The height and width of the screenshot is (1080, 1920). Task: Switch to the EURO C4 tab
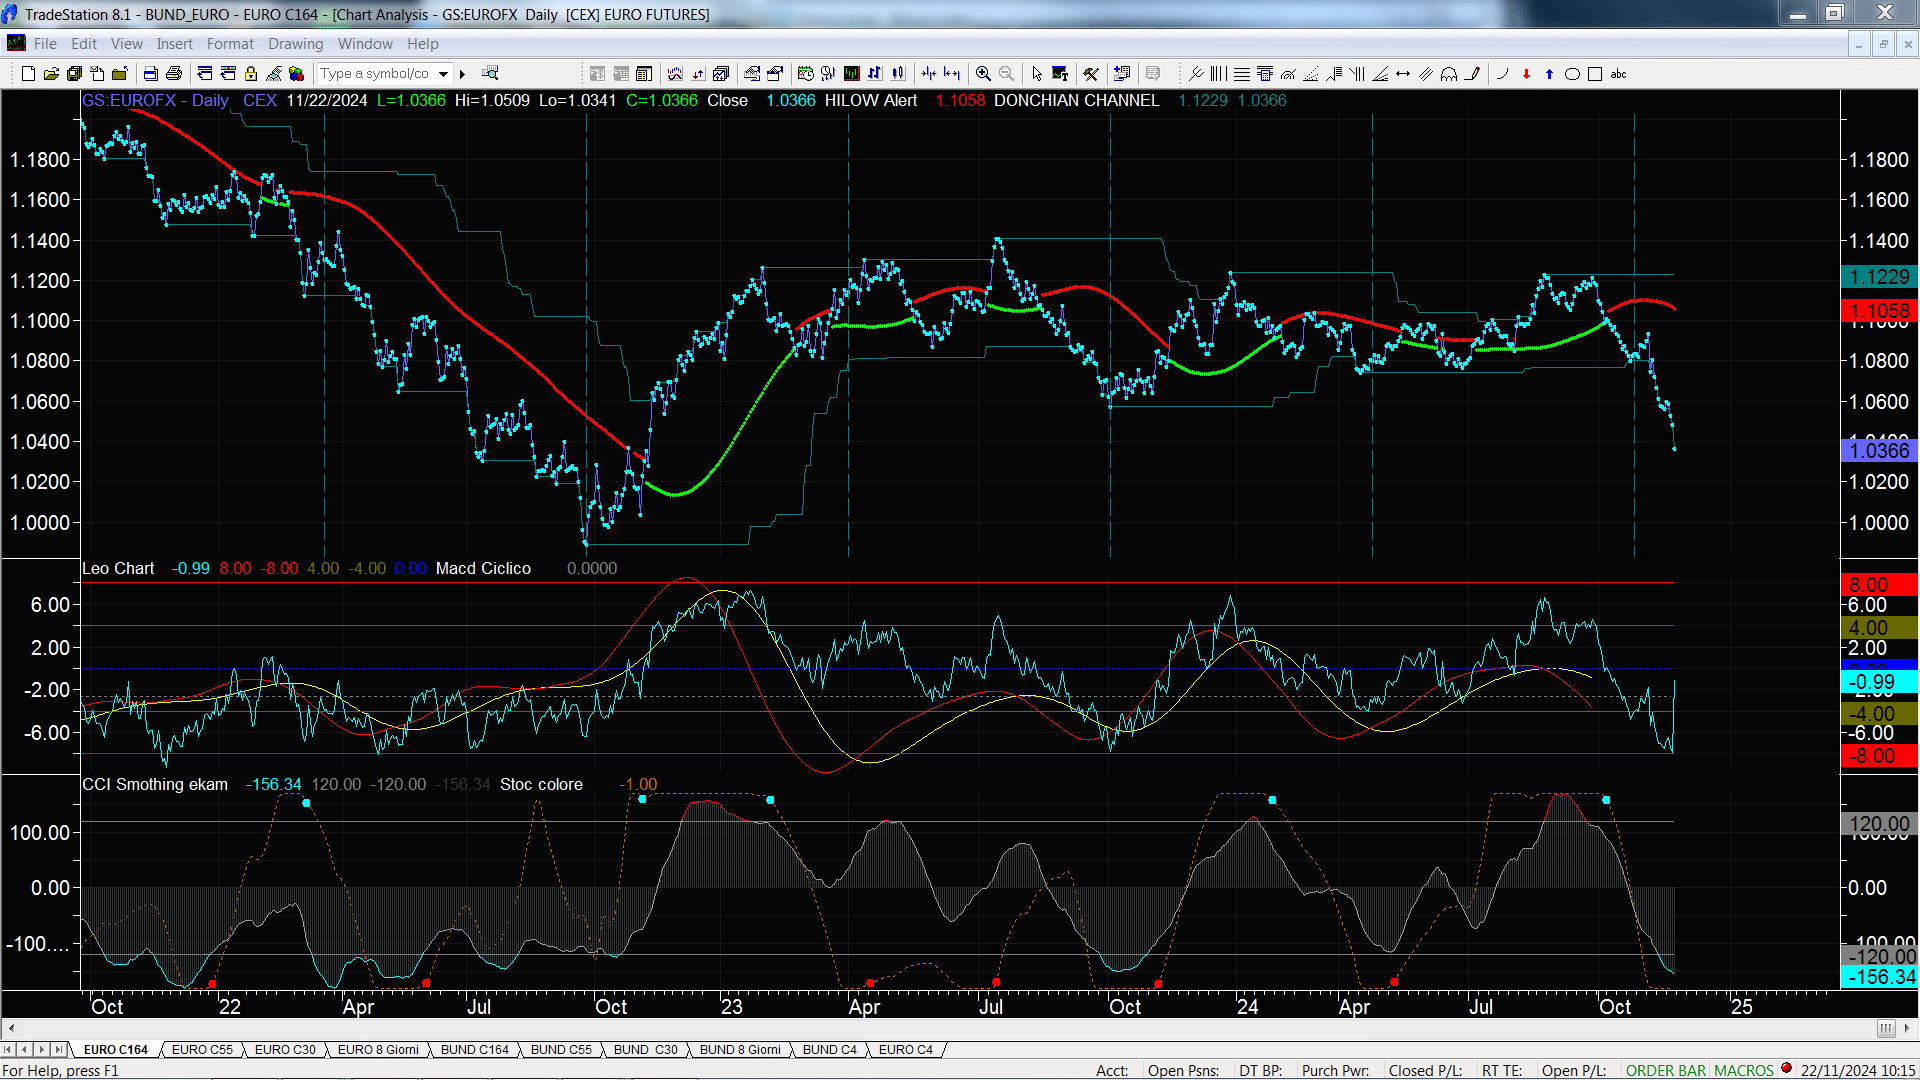[x=906, y=1050]
